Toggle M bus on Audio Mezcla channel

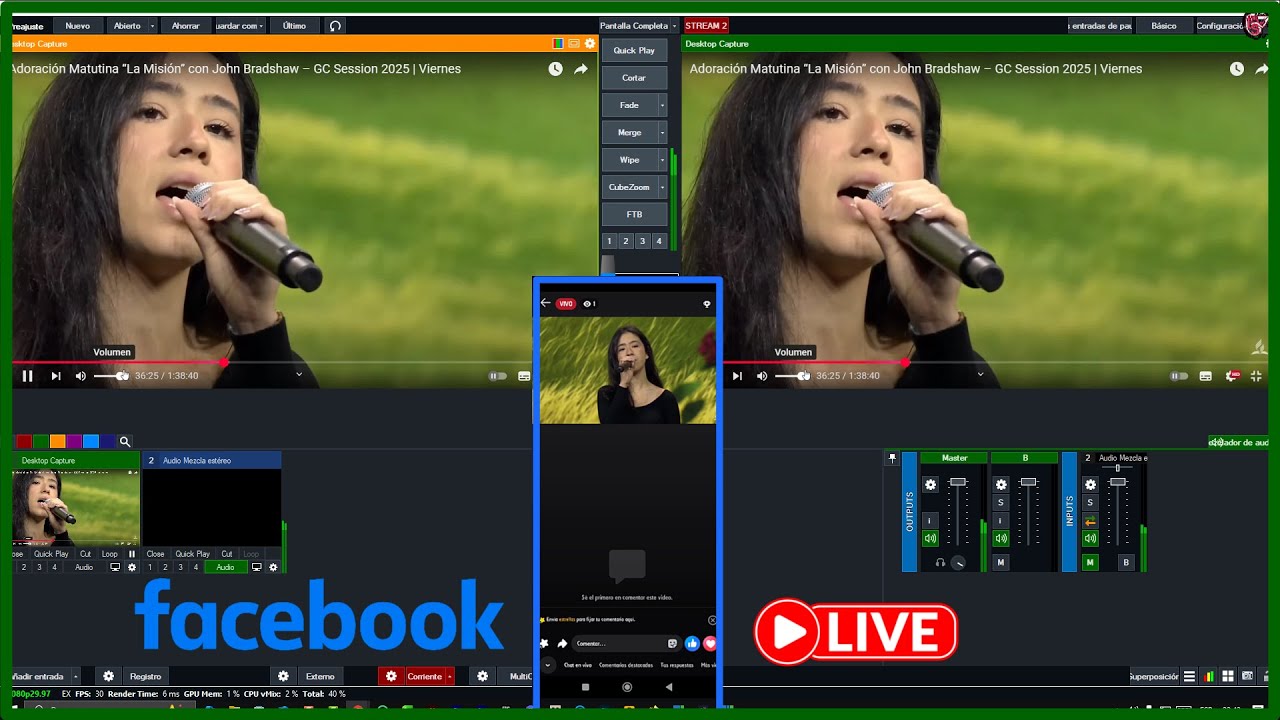click(1091, 562)
